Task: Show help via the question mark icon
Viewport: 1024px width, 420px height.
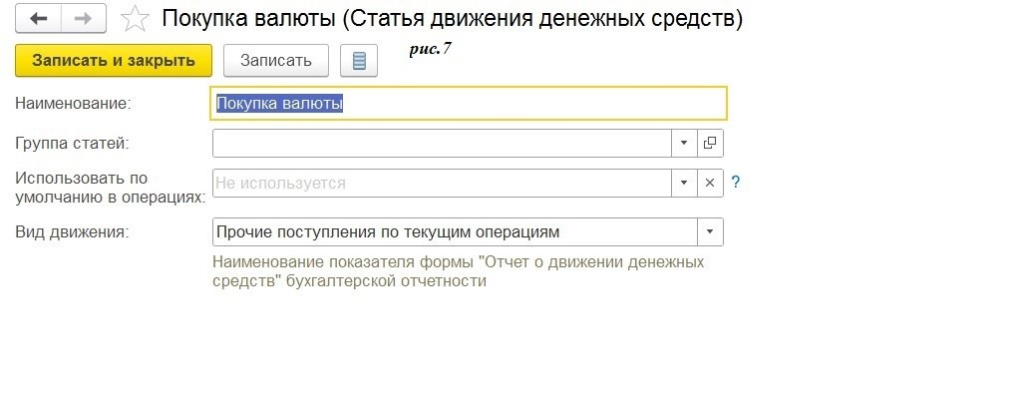Action: [x=736, y=183]
